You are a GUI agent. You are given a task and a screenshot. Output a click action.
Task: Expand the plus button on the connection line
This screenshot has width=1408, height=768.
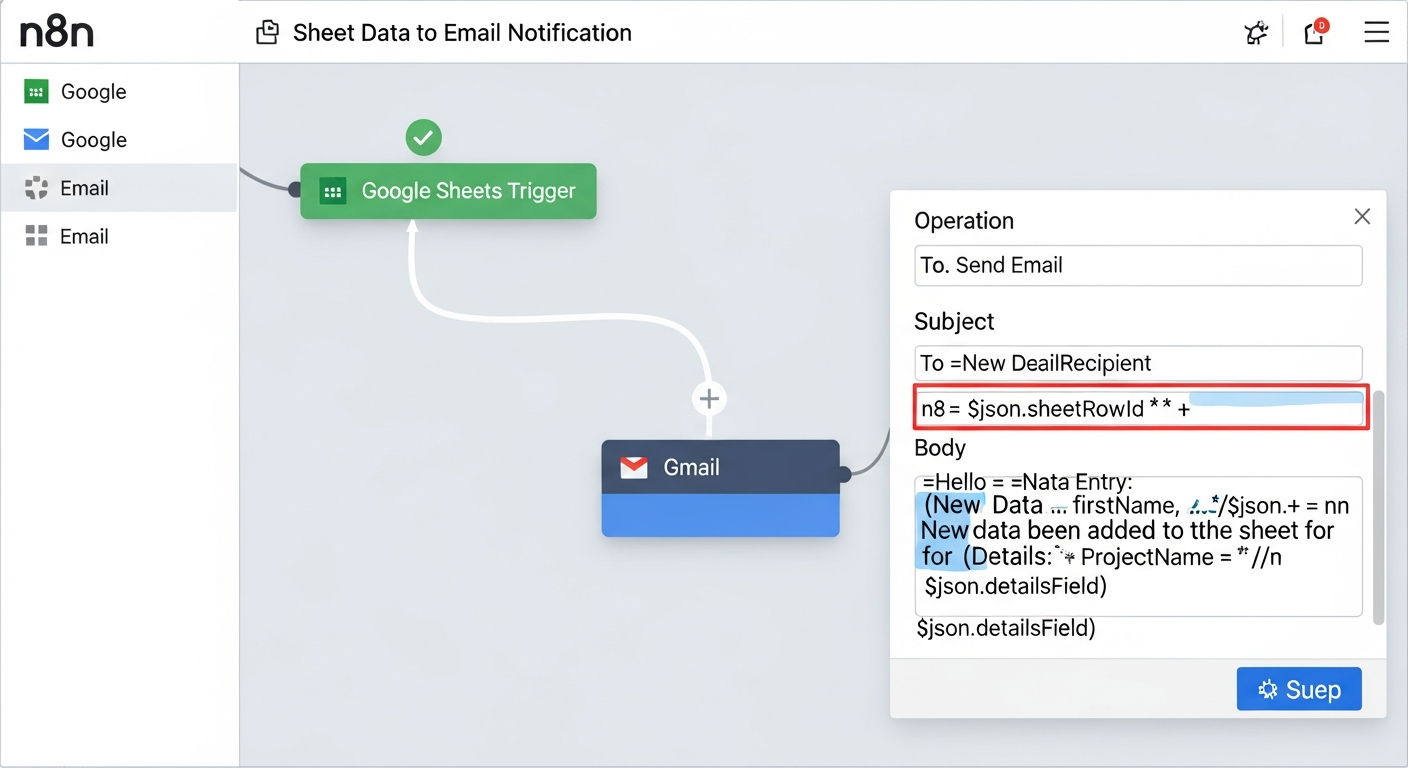(x=709, y=398)
